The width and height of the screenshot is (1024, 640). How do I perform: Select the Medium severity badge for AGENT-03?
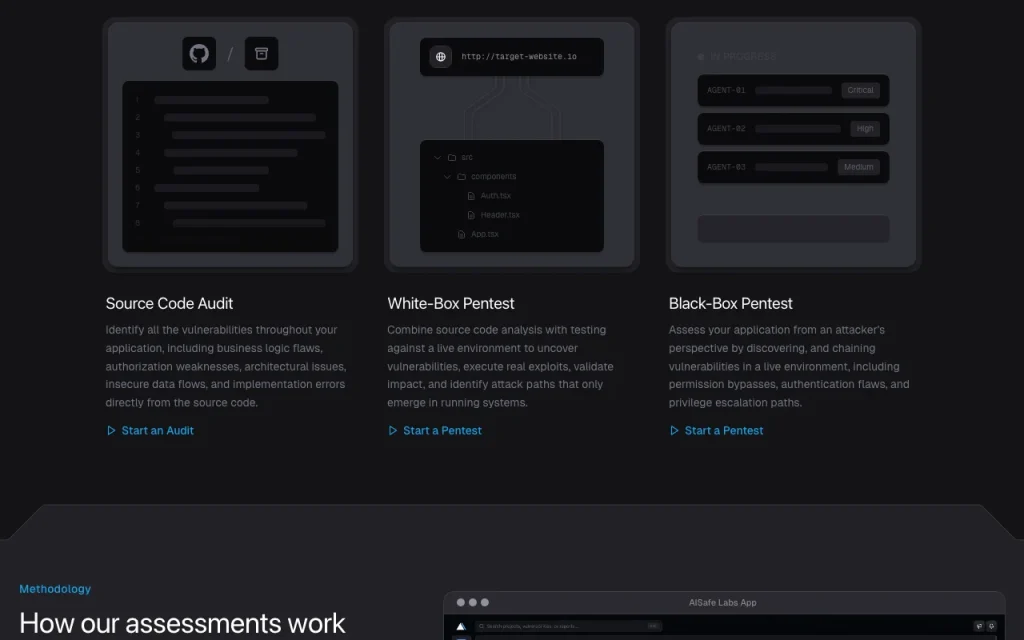858,167
